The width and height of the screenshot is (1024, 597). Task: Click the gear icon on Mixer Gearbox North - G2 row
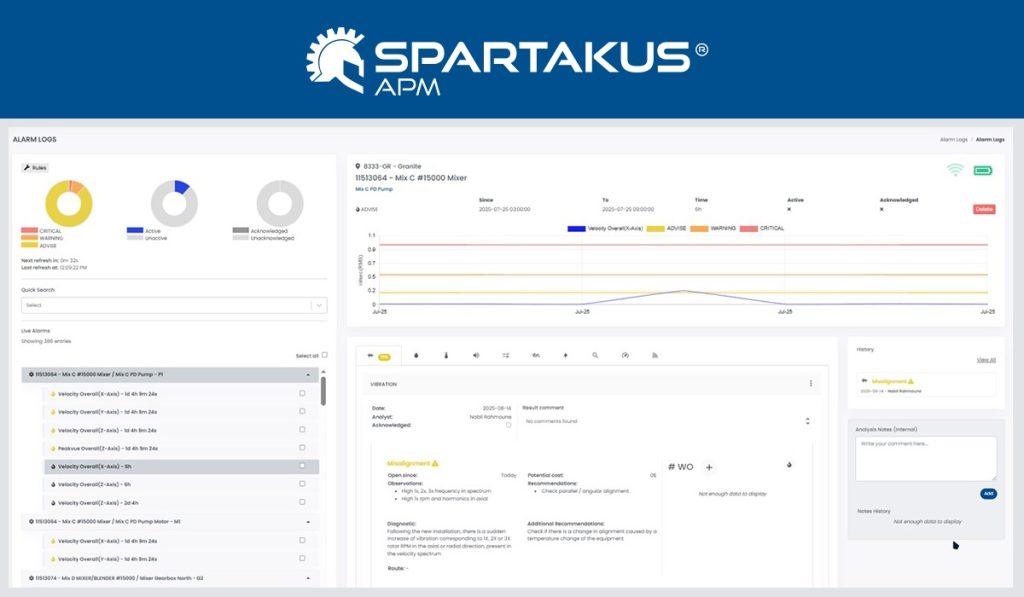point(31,579)
